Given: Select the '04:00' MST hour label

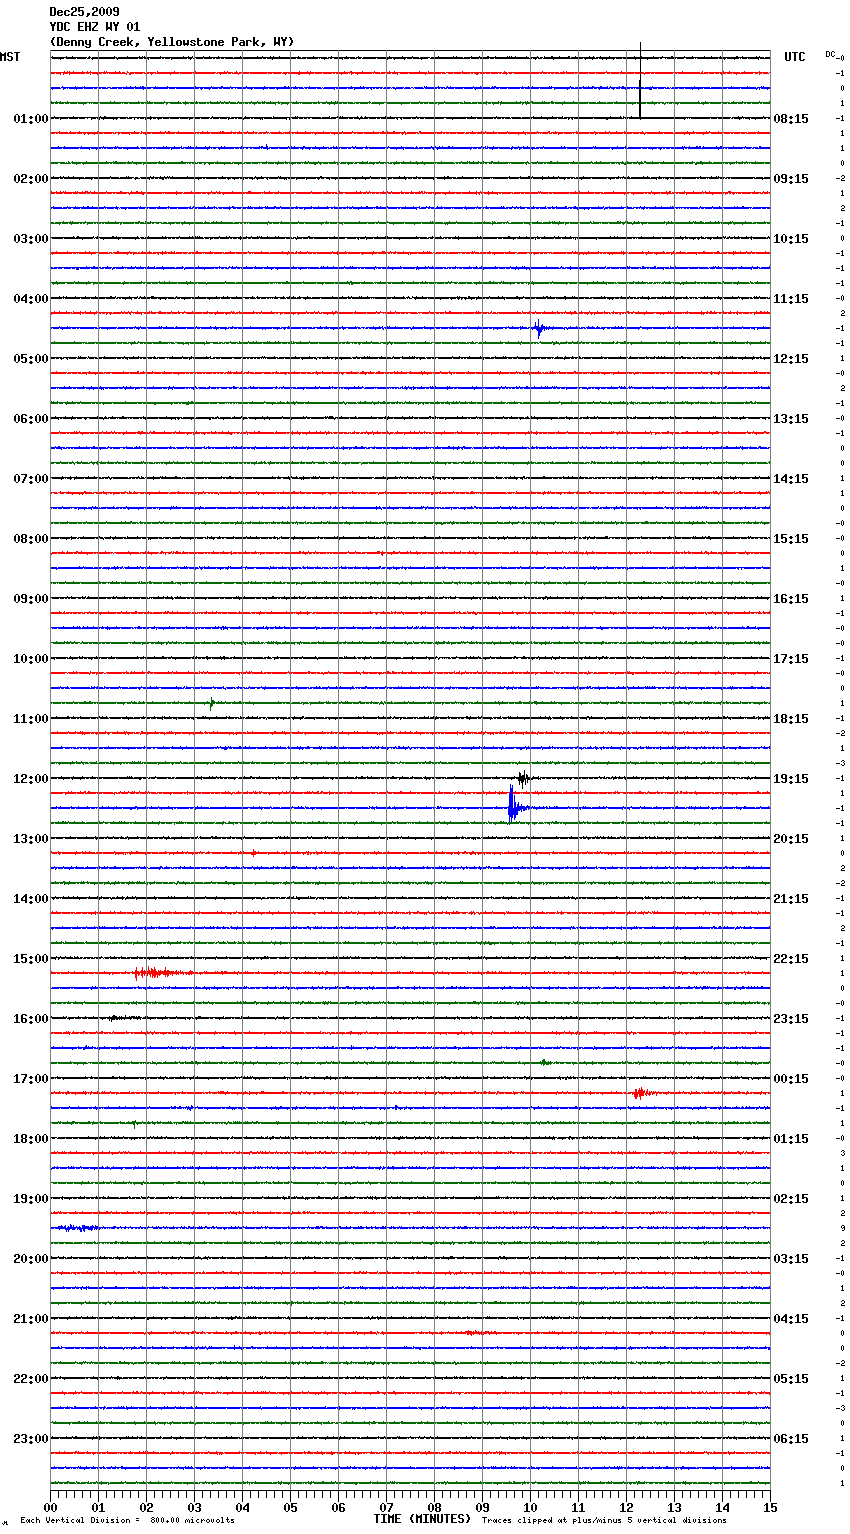Looking at the screenshot, I should [31, 299].
